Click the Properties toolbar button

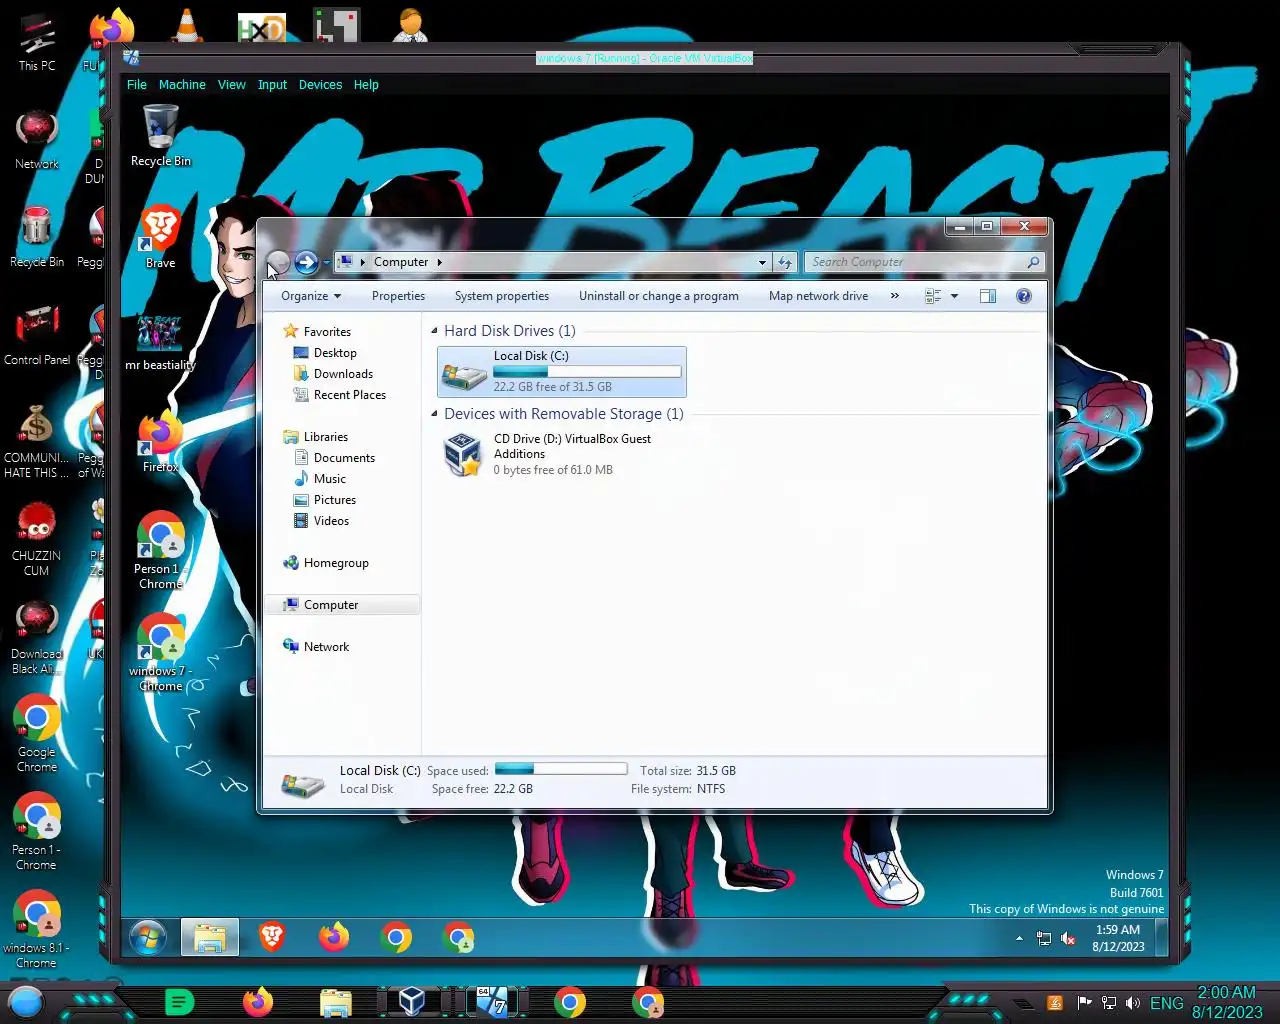(x=398, y=296)
